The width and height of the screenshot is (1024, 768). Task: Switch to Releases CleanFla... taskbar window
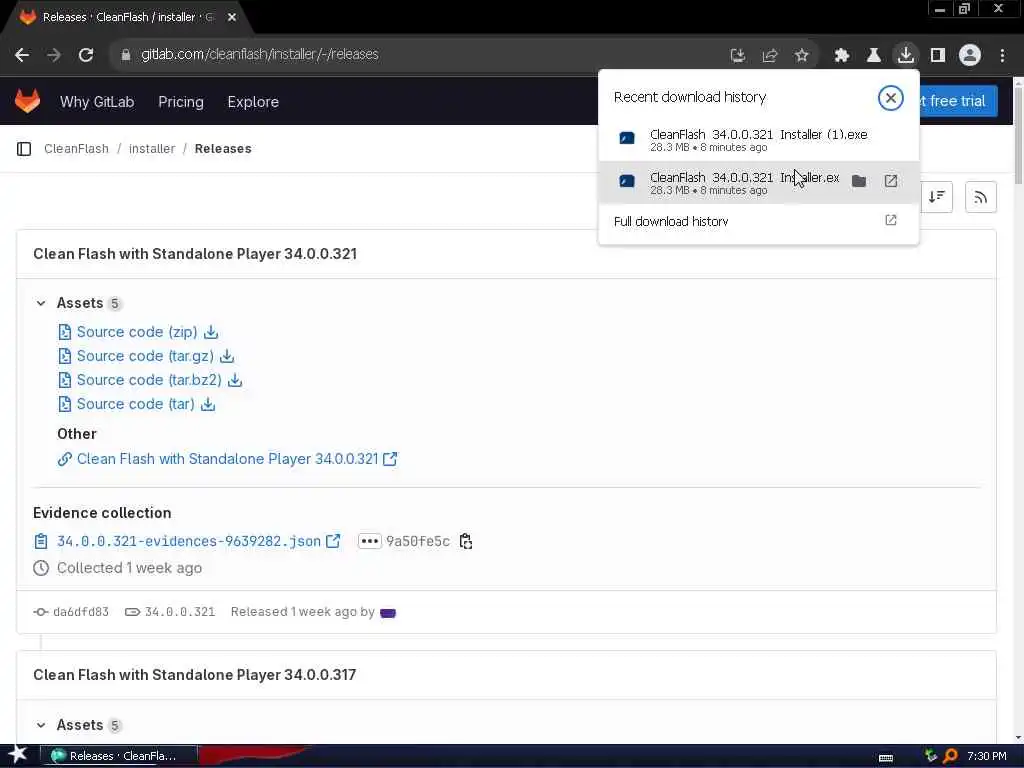(x=118, y=756)
